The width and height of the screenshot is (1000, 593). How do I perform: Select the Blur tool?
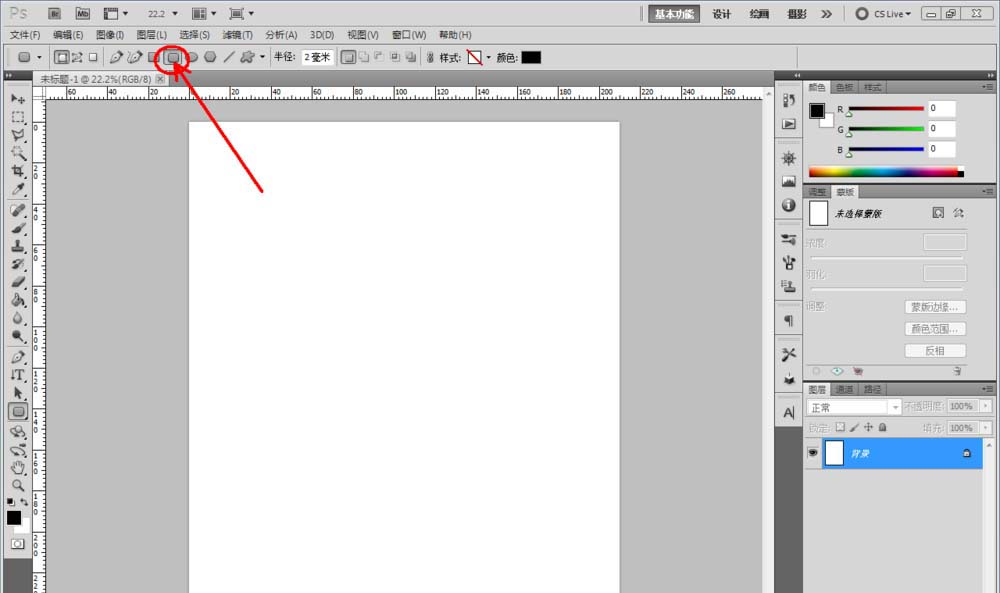pos(18,318)
